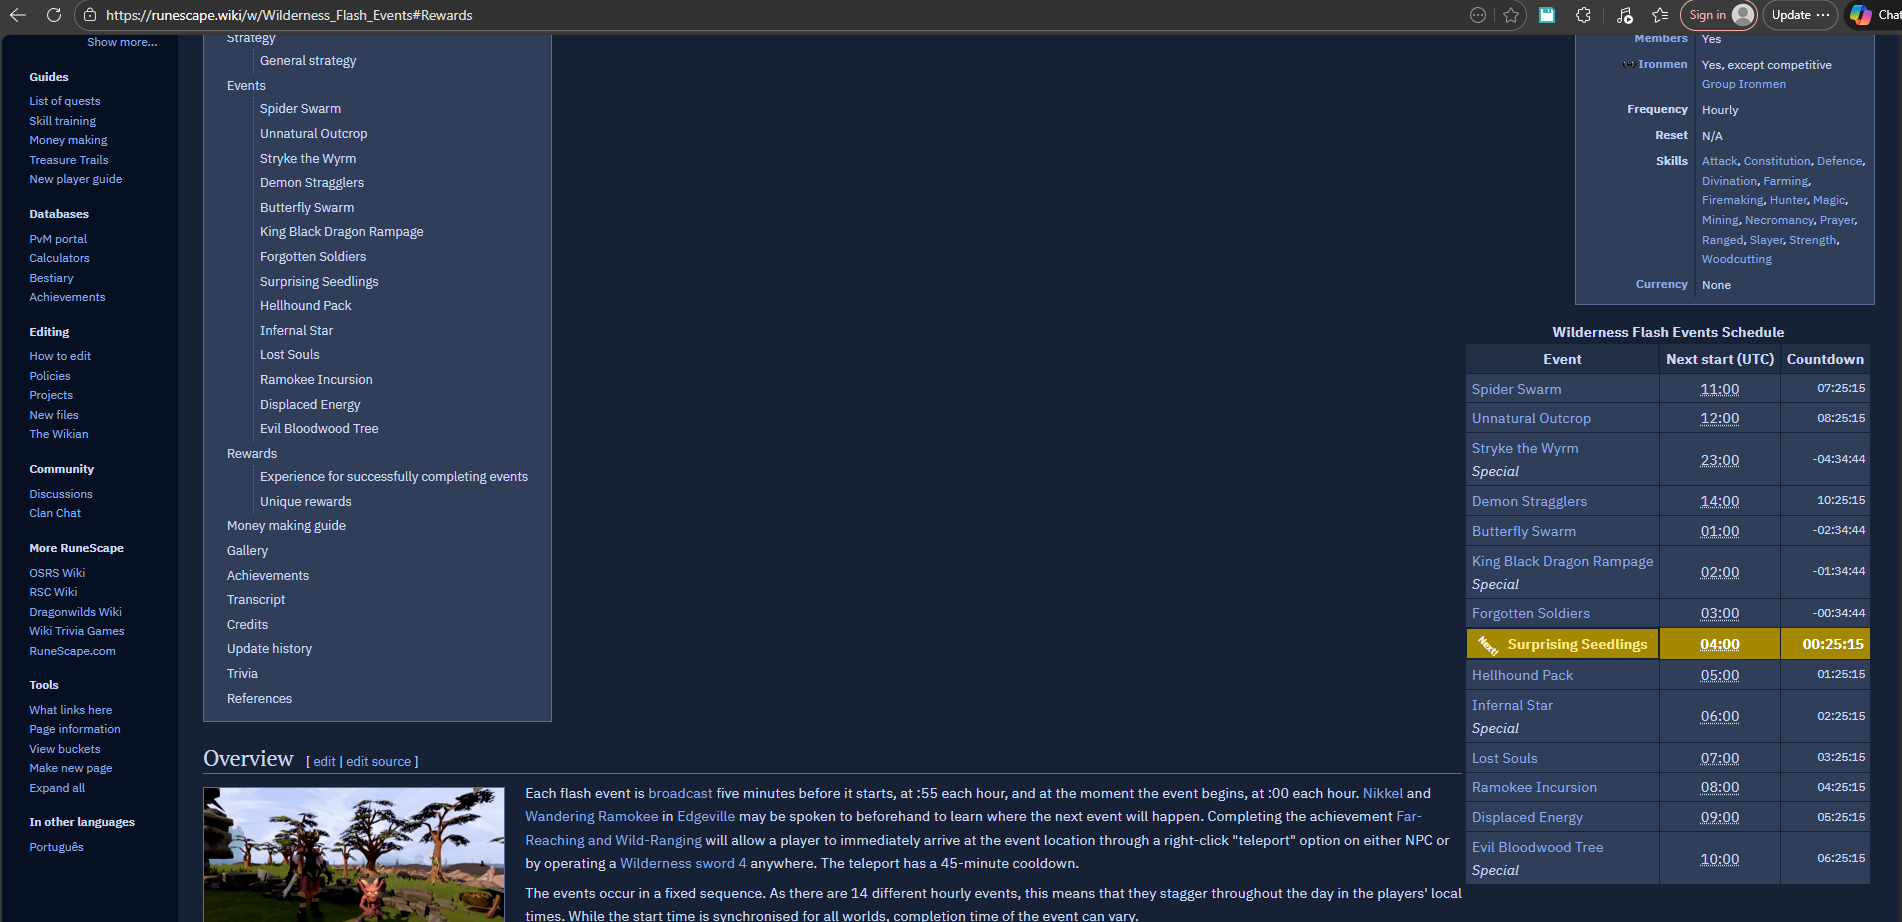Click the 11:00 Spider Swarm start time
Image resolution: width=1902 pixels, height=922 pixels.
pyautogui.click(x=1720, y=390)
